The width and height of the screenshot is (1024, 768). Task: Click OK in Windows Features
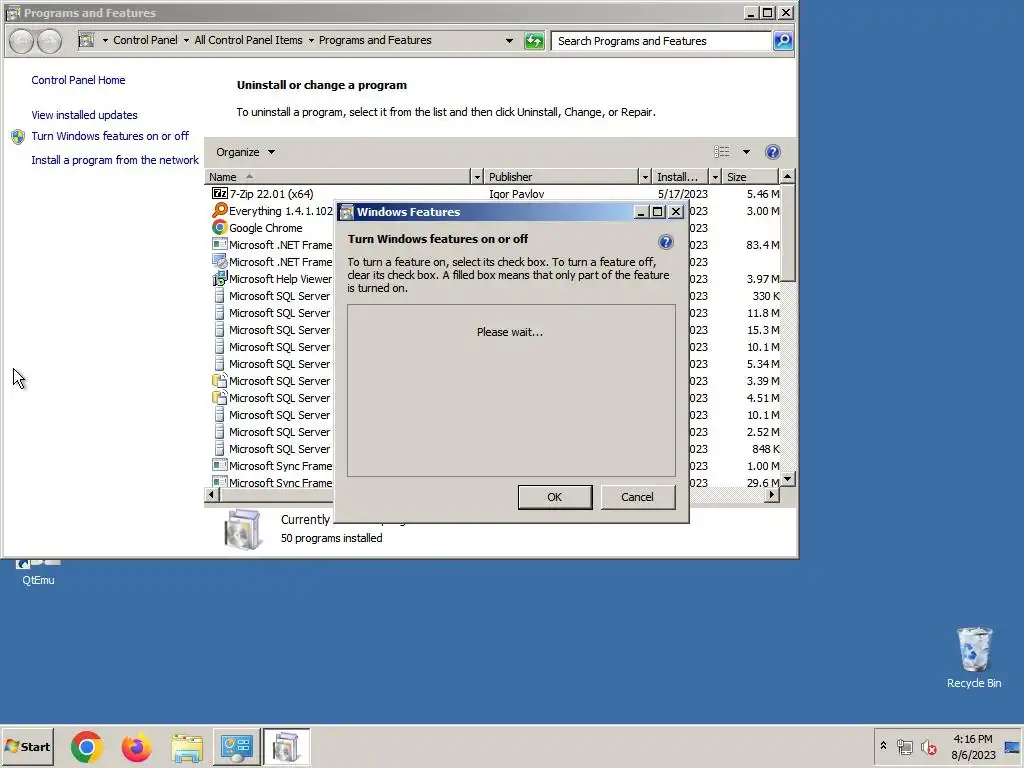tap(554, 497)
